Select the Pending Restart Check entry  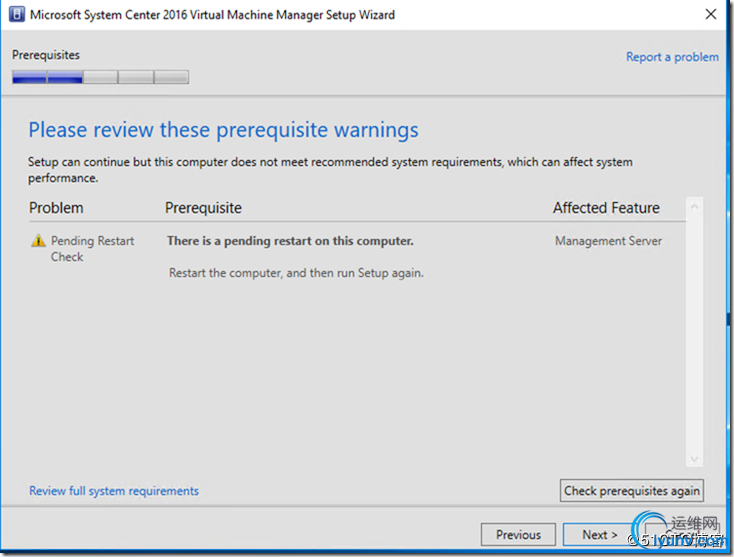92,249
